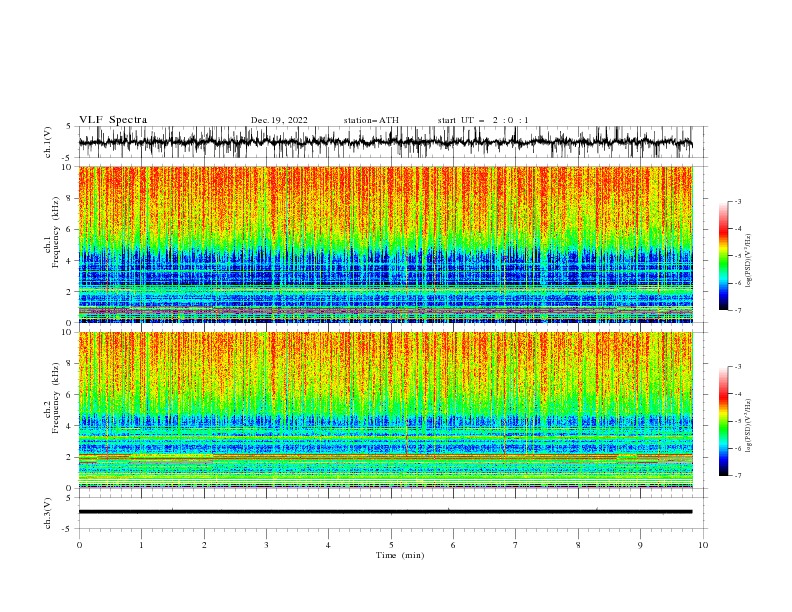Click time axis tick label "1"
This screenshot has width=792, height=612.
pyautogui.click(x=141, y=545)
